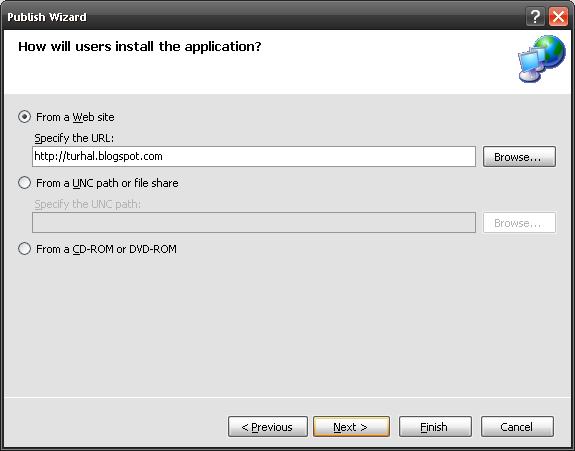The image size is (575, 451).
Task: Choose the UNC path or file share radio button
Action: (x=25, y=183)
